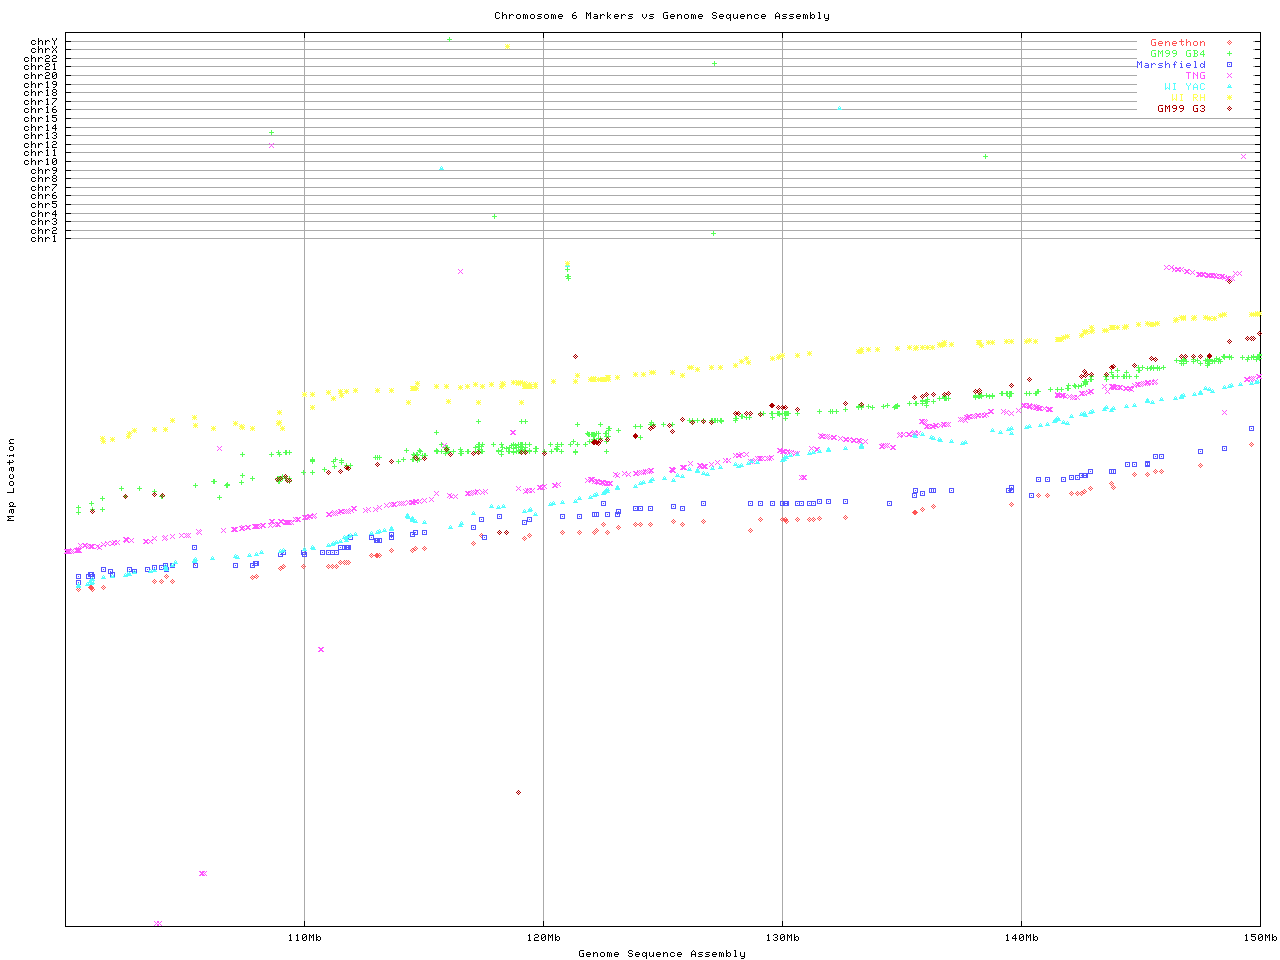Click the red diamond outlier below 120Mb gridline
This screenshot has width=1280, height=960.
tap(518, 792)
